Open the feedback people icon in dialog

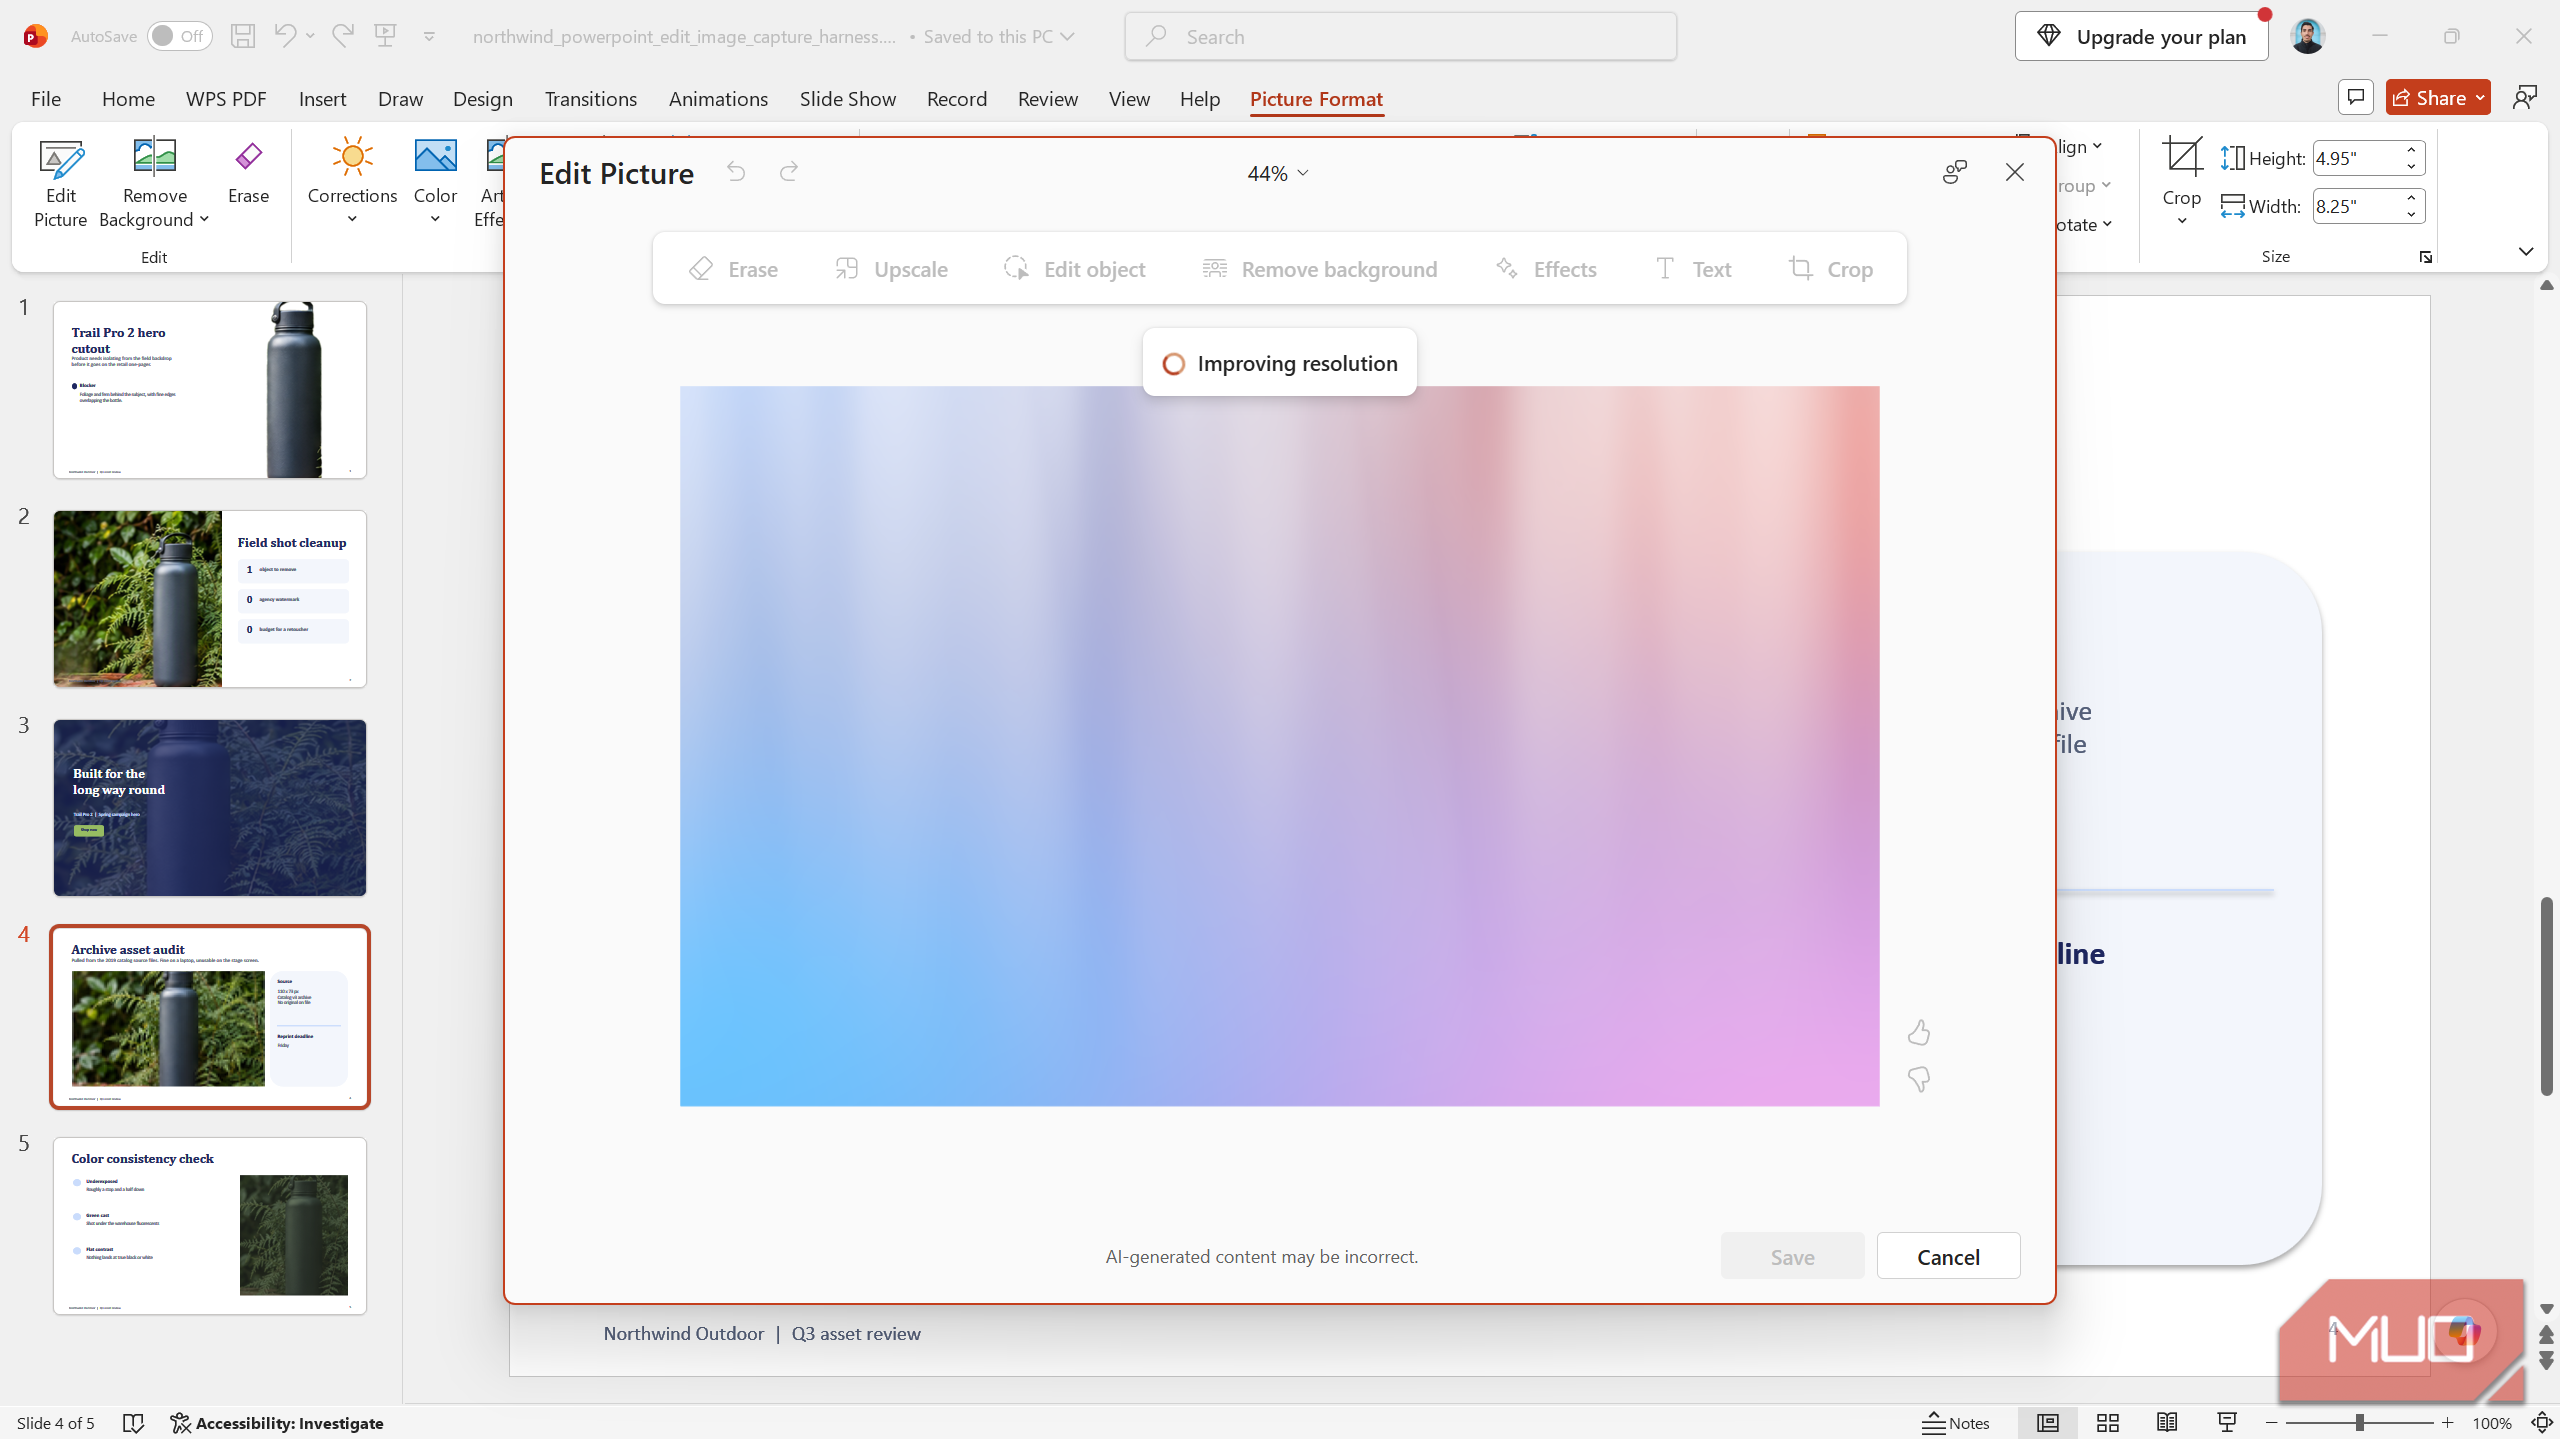click(x=1955, y=172)
